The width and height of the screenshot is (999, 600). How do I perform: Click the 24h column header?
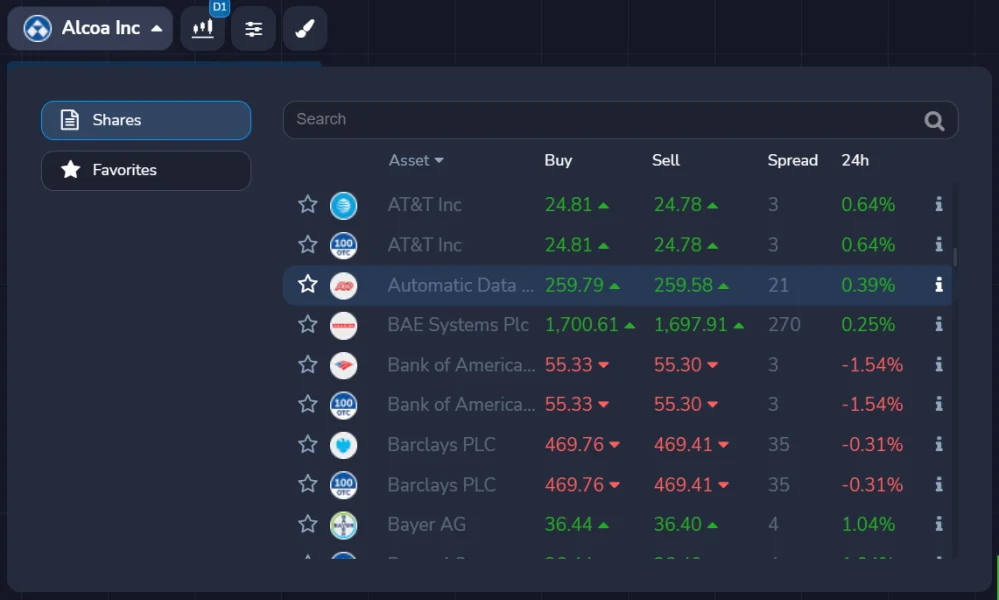pyautogui.click(x=855, y=160)
